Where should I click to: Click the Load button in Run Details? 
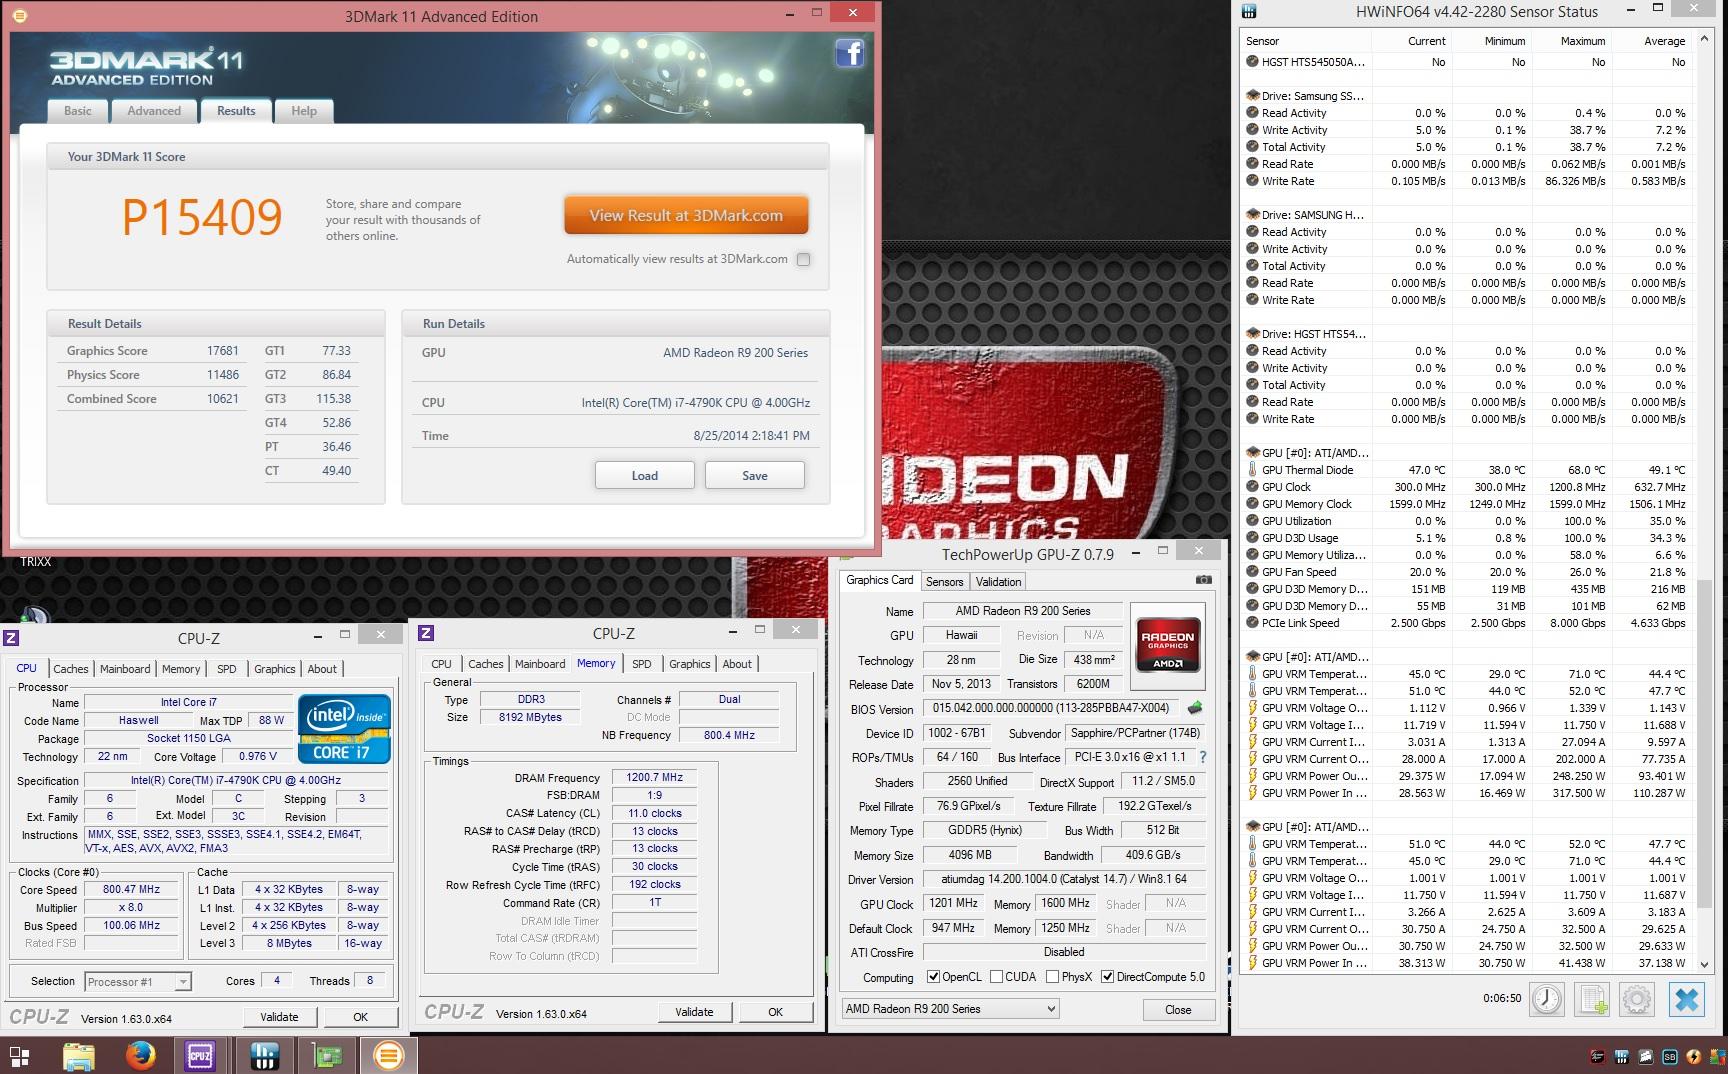tap(645, 475)
